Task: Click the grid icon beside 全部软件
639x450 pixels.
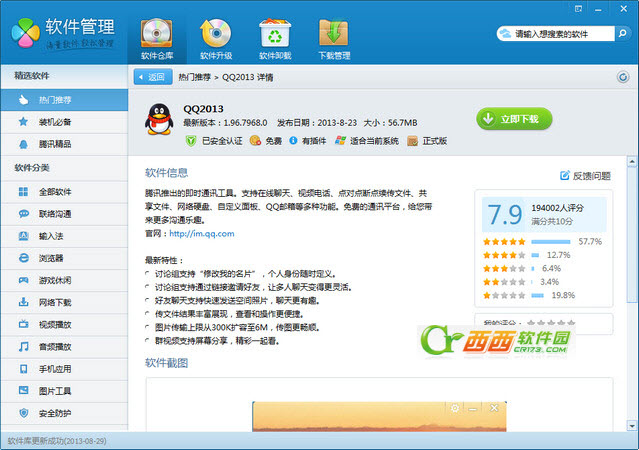Action: click(23, 192)
